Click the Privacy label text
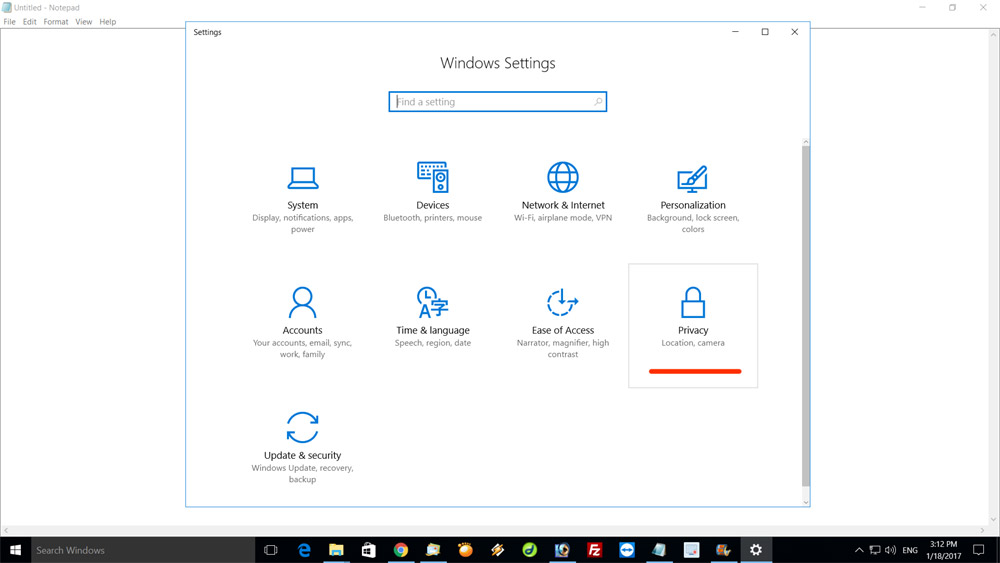This screenshot has width=1000, height=563. click(x=693, y=330)
